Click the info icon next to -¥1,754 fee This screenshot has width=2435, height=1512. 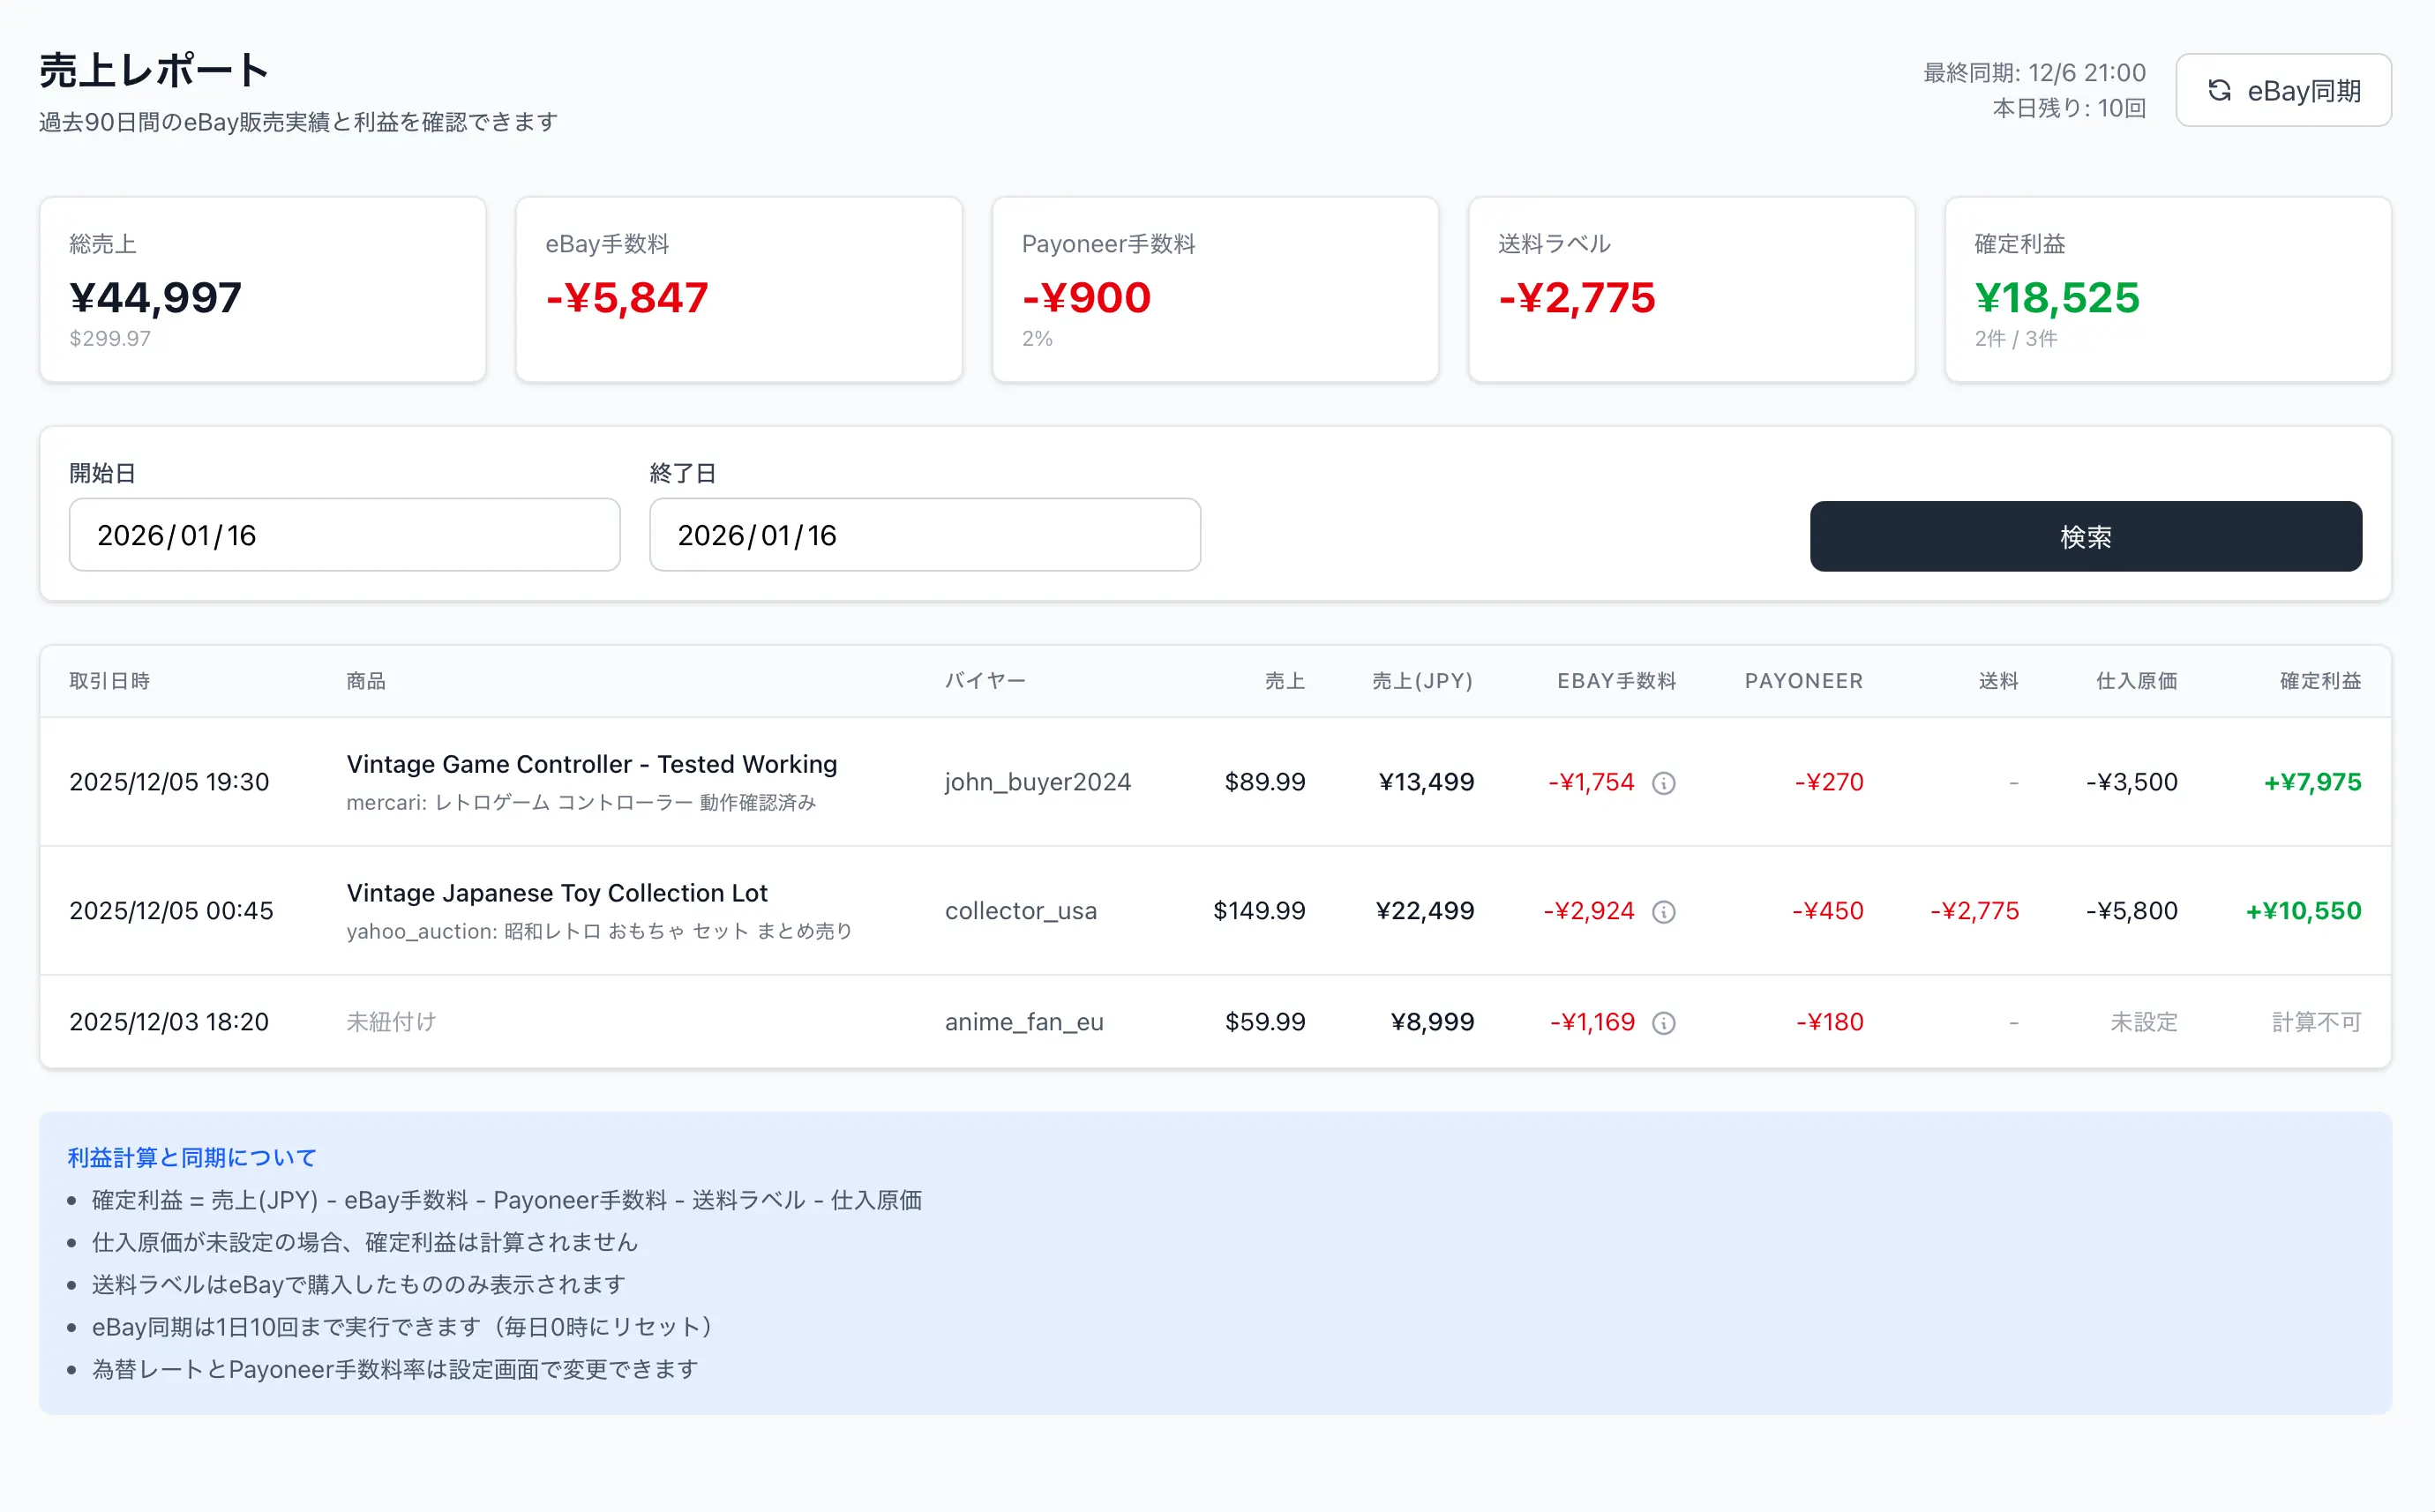click(1663, 784)
